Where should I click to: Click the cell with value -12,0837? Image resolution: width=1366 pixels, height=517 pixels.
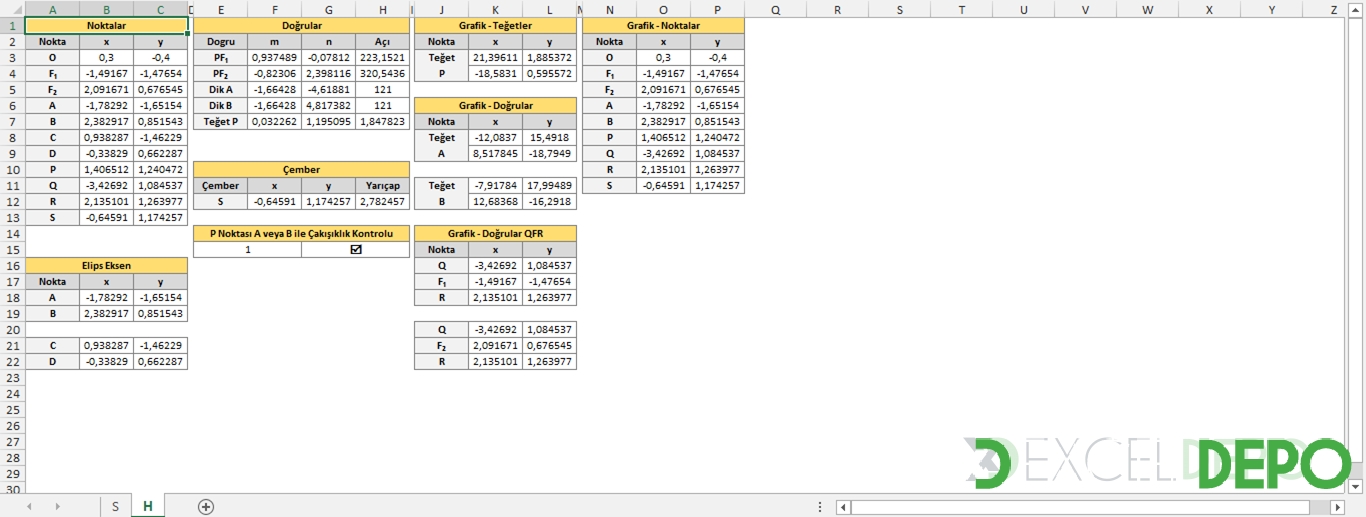(495, 137)
